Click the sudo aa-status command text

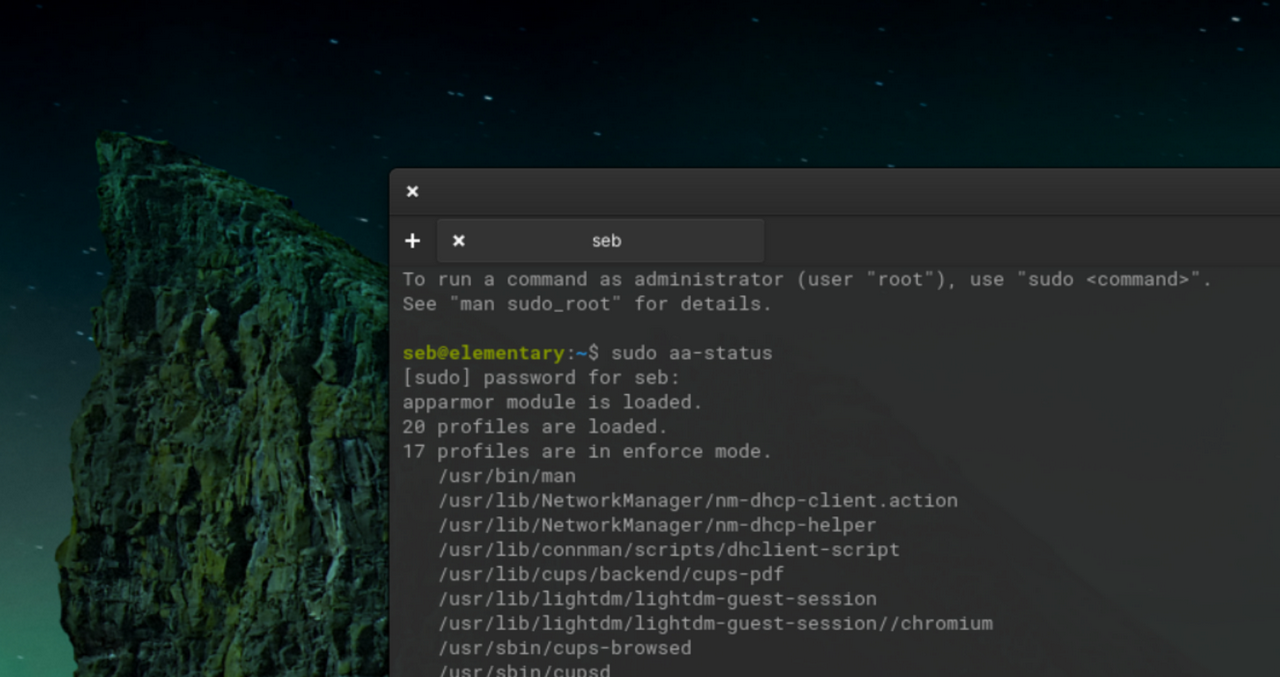click(691, 353)
